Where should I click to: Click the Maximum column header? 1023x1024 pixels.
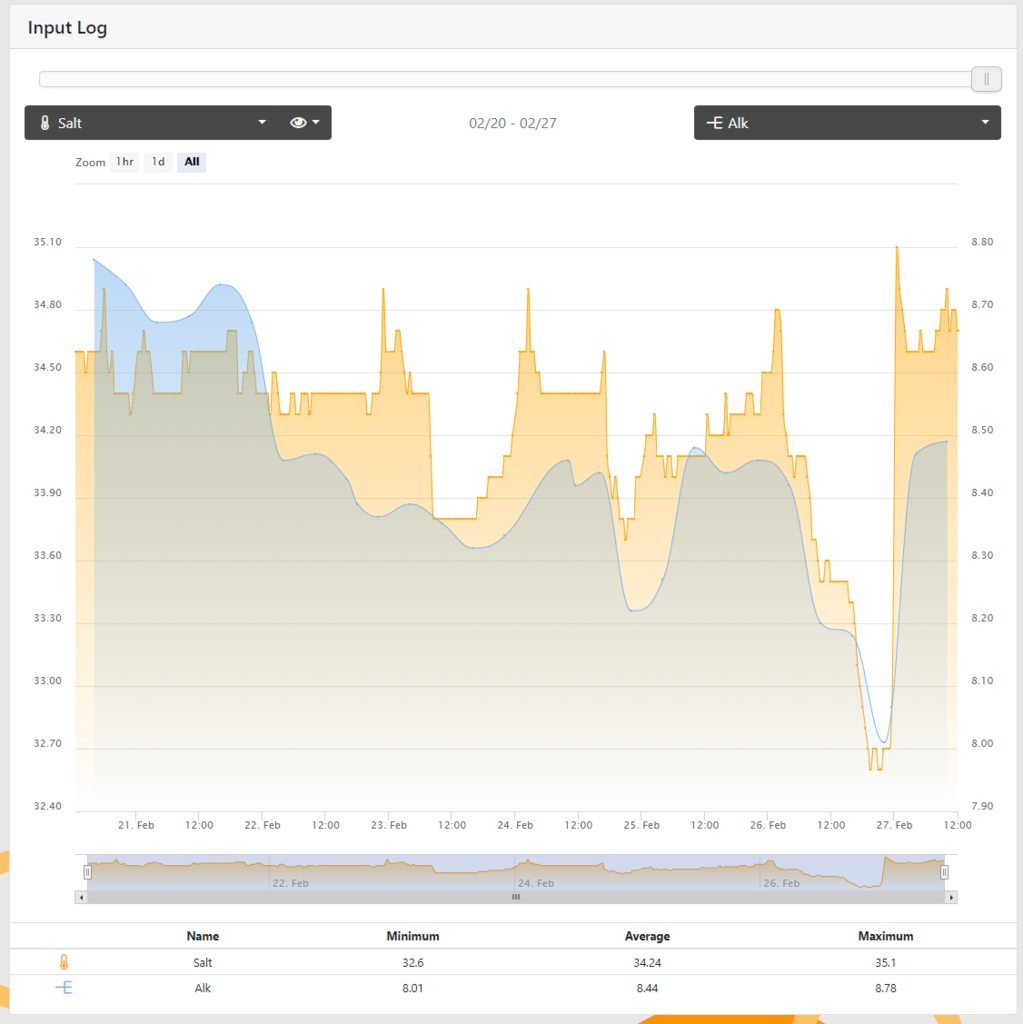(885, 936)
